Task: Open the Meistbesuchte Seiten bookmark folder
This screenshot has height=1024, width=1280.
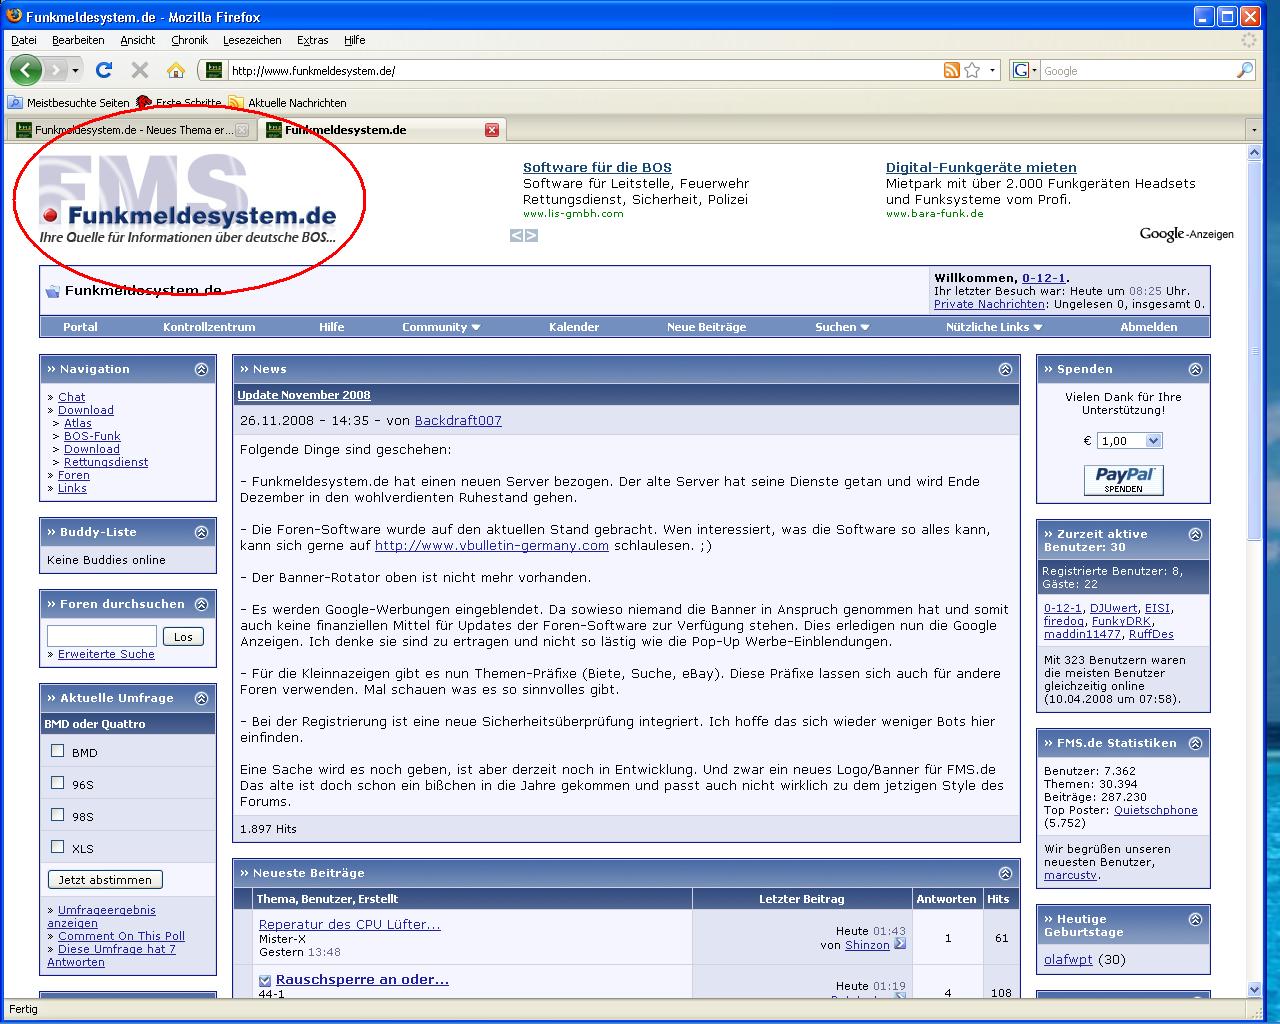Action: pos(69,103)
